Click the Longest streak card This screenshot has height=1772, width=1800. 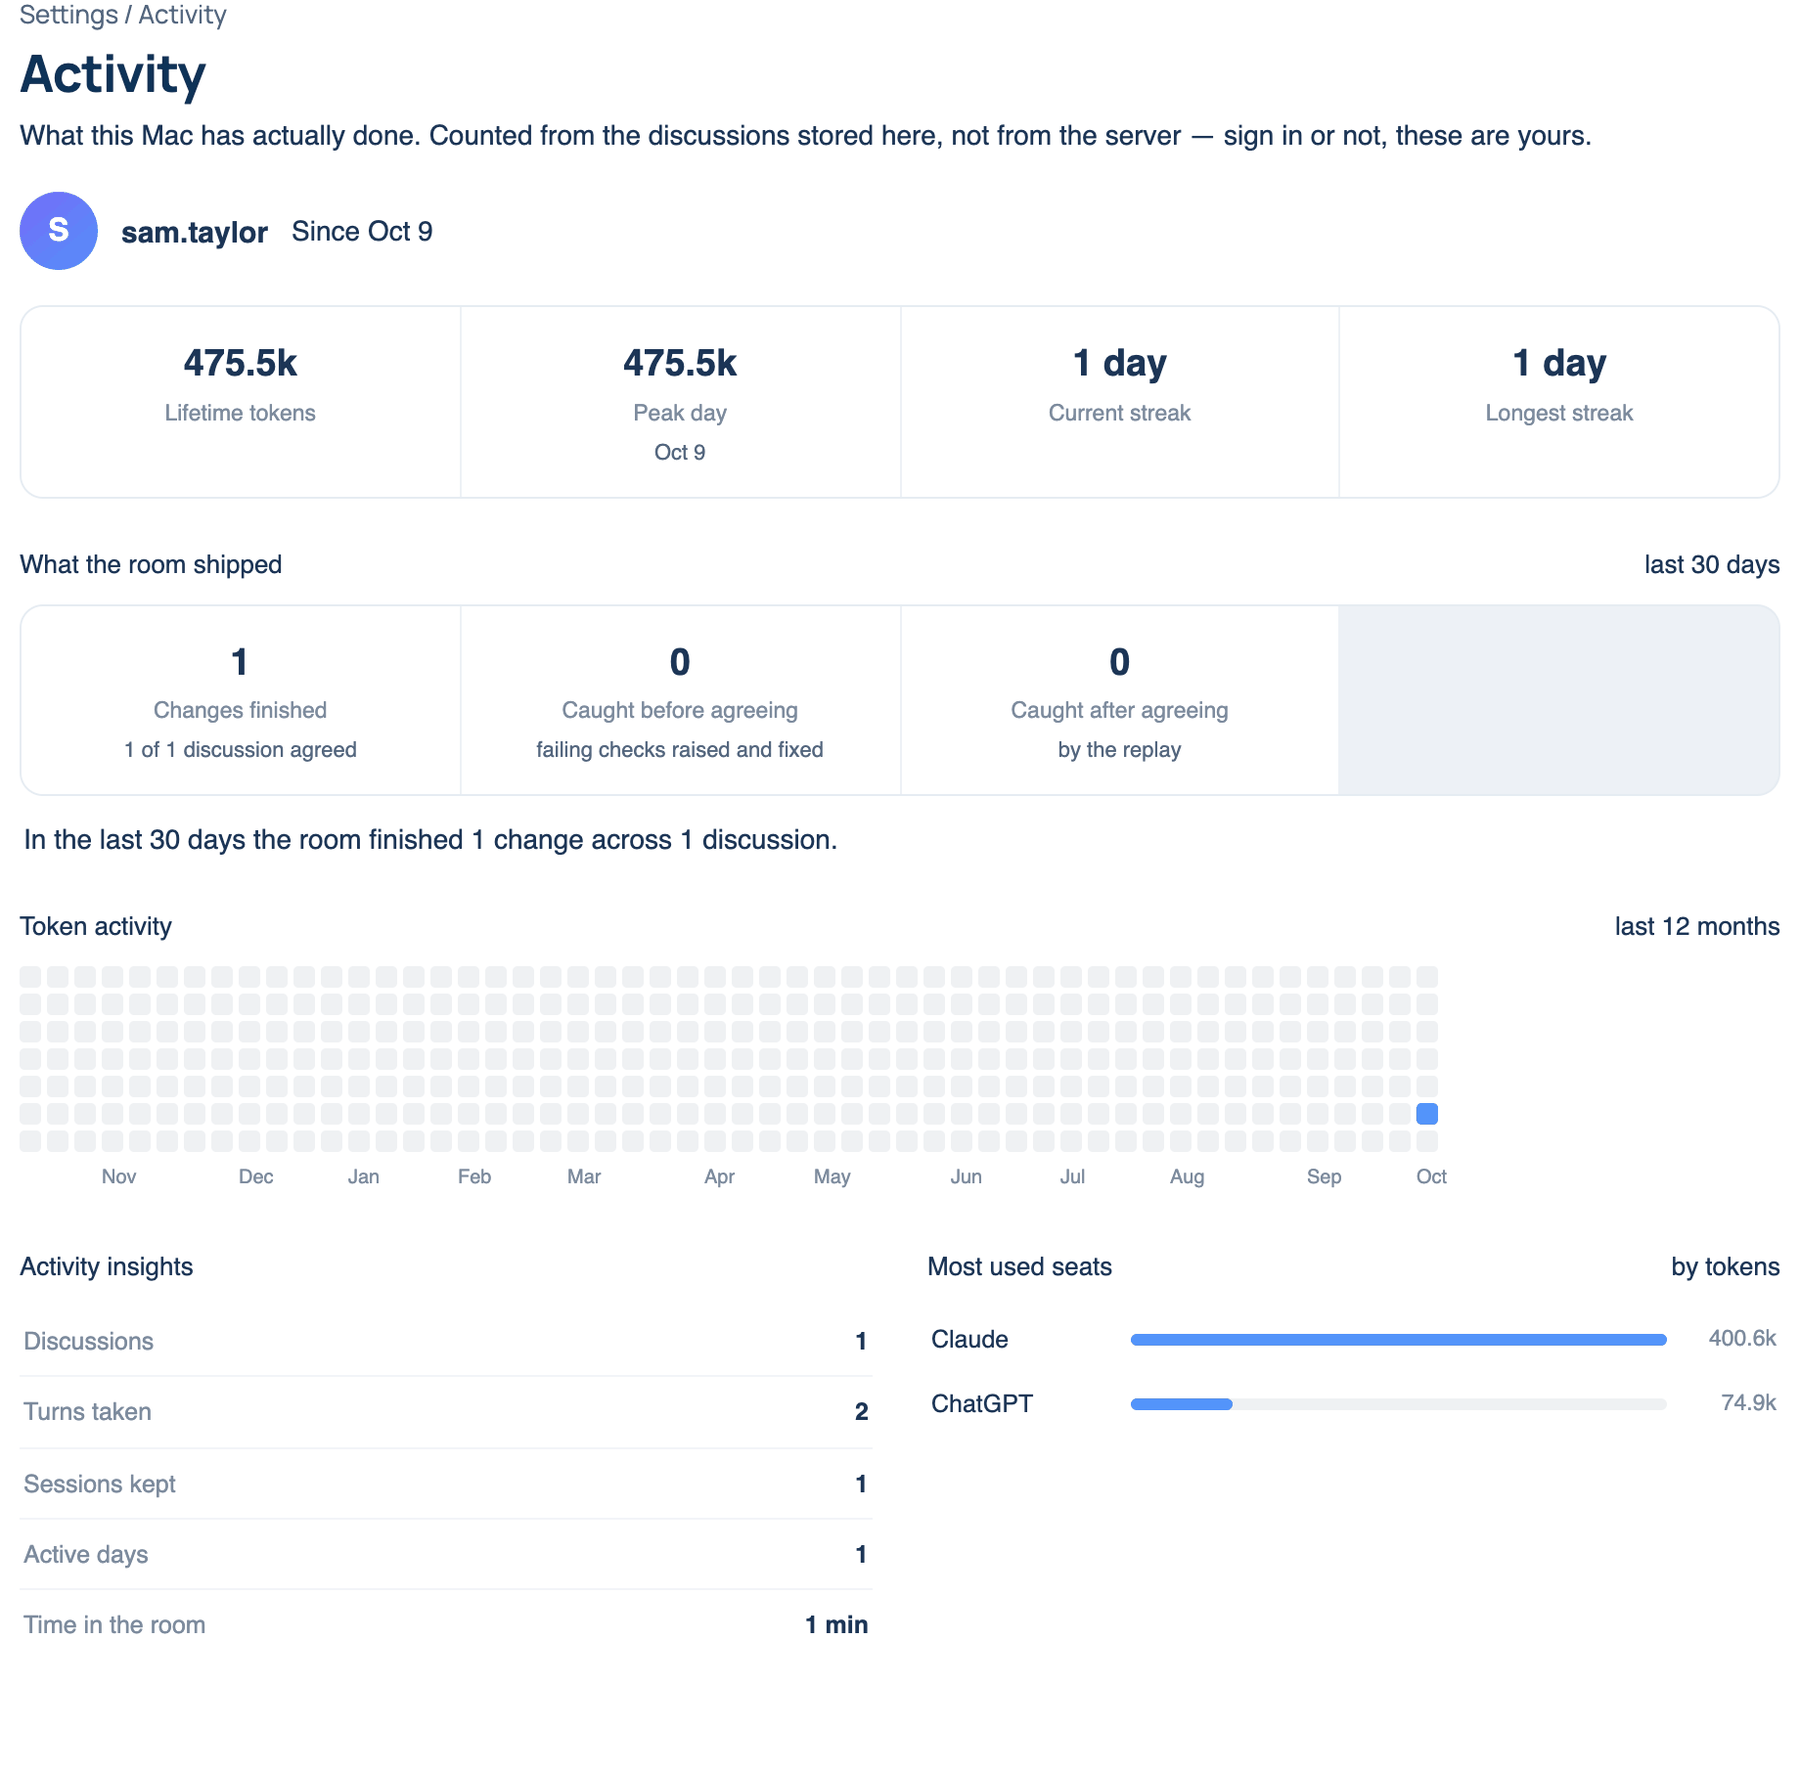tap(1559, 402)
